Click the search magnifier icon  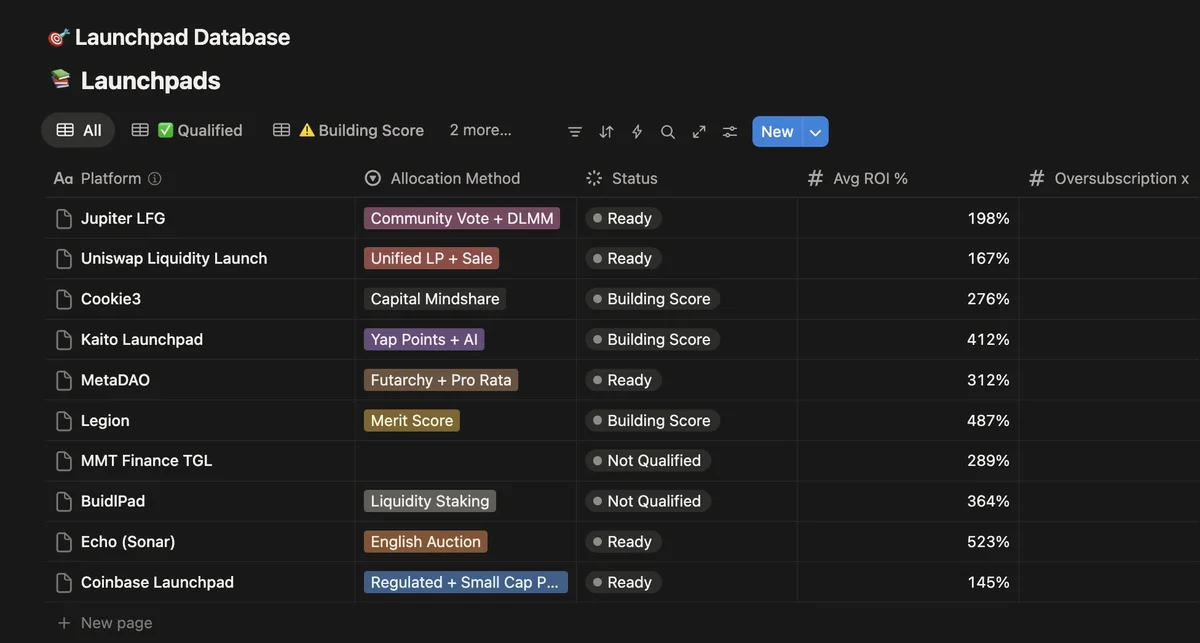coord(668,132)
